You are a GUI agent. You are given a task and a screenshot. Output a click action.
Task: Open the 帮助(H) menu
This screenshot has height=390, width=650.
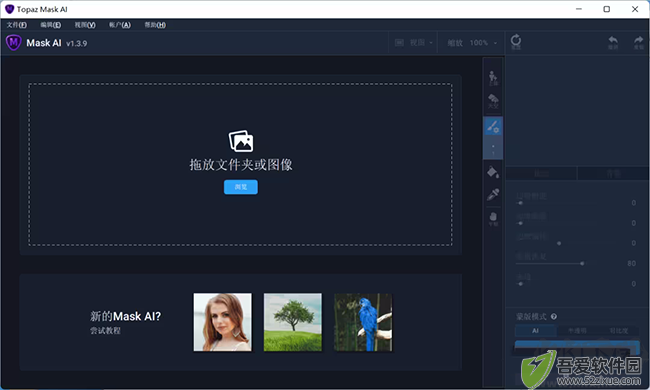pos(155,25)
